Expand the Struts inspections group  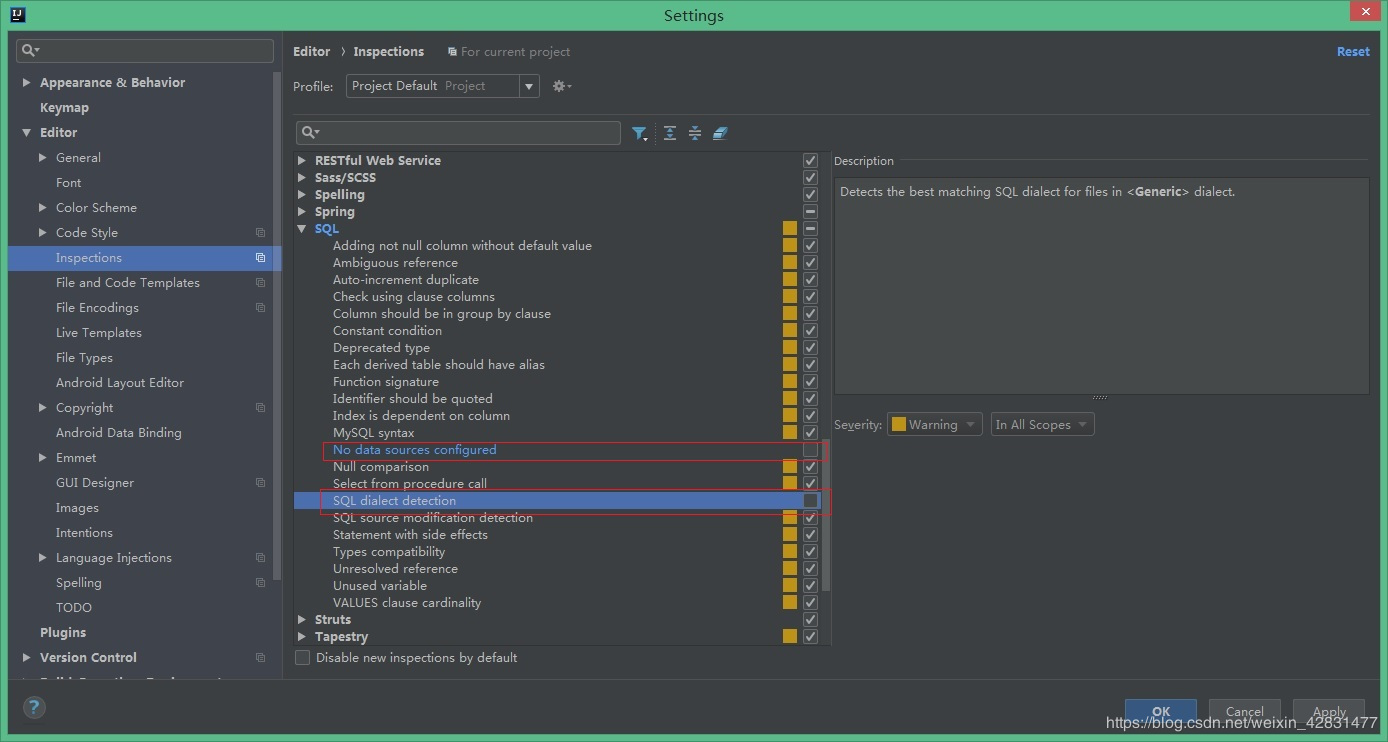(302, 620)
